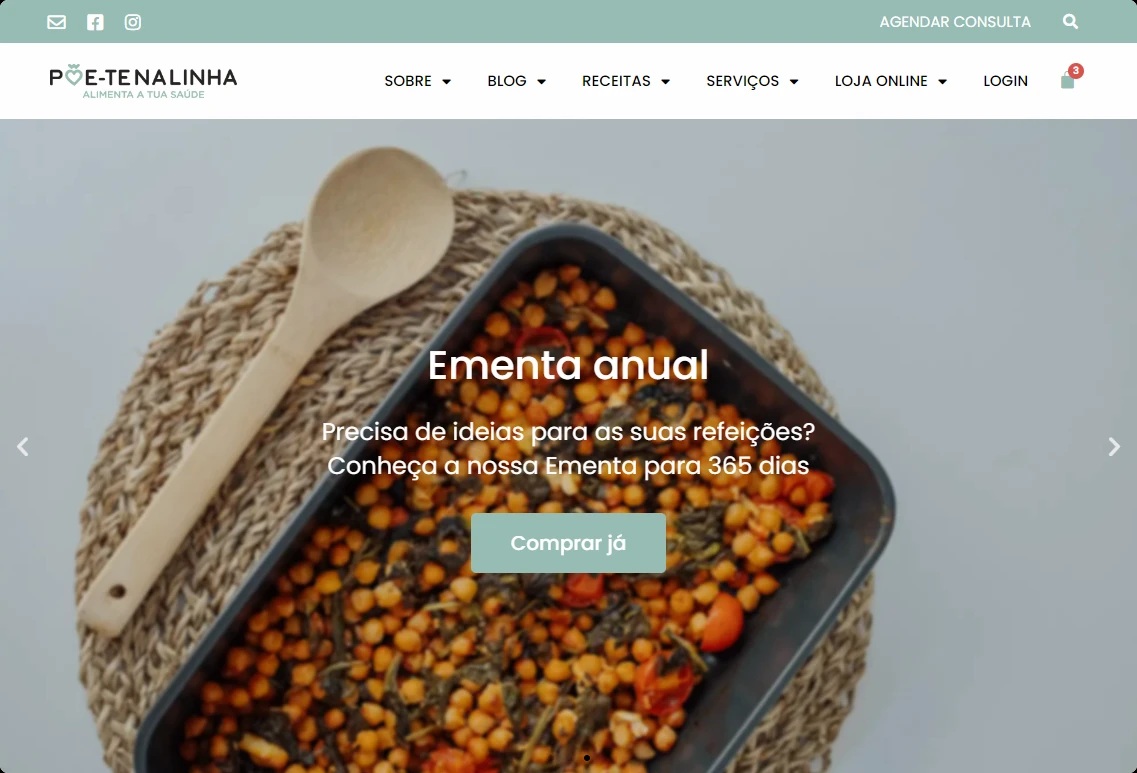The width and height of the screenshot is (1137, 773).
Task: Select the Receitas menu label
Action: pyautogui.click(x=616, y=80)
